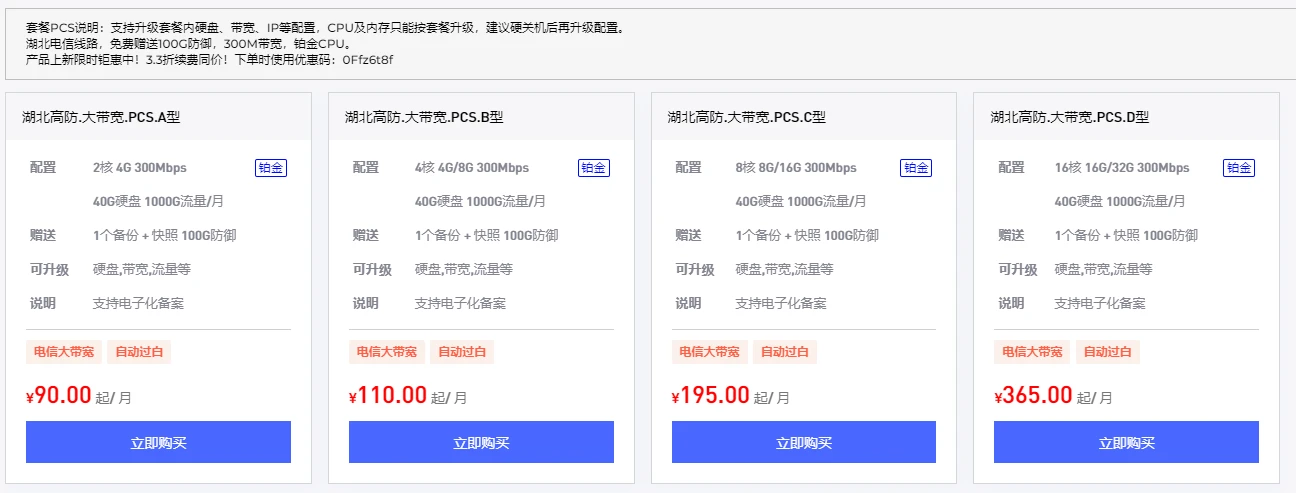Viewport: 1296px width, 493px height.
Task: Open the 湖北高防.大带宽.PCS.A型 title
Action: 101,117
